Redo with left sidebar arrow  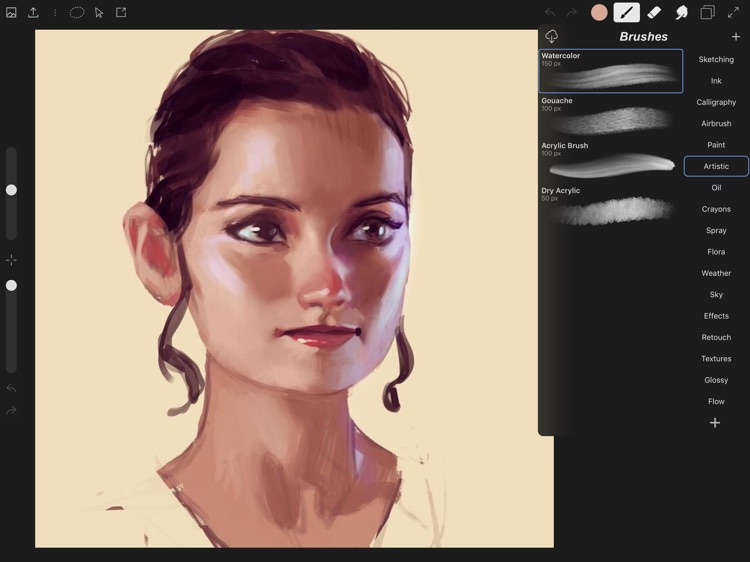click(11, 410)
